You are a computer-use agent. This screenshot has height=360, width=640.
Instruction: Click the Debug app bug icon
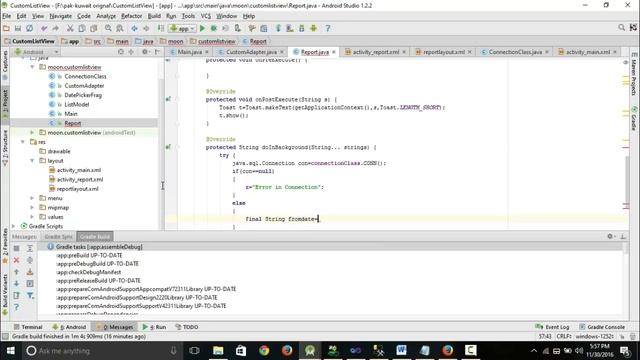point(213,28)
